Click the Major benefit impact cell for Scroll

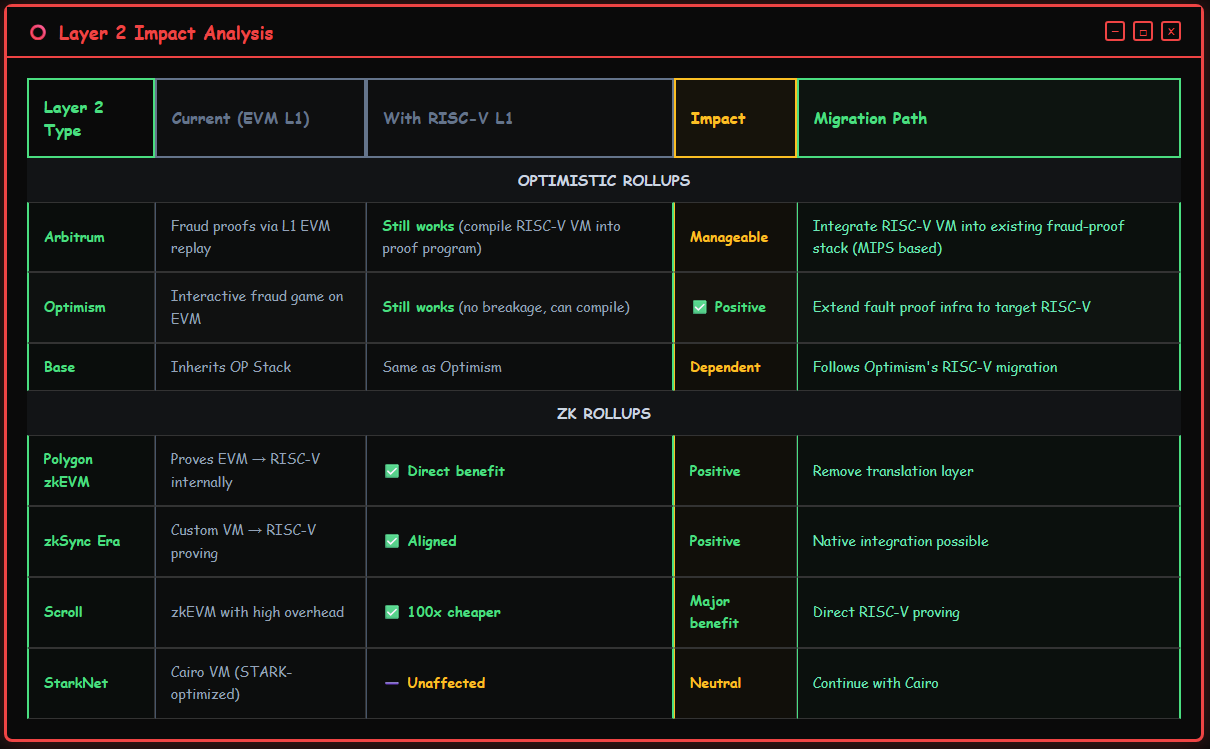pos(735,612)
